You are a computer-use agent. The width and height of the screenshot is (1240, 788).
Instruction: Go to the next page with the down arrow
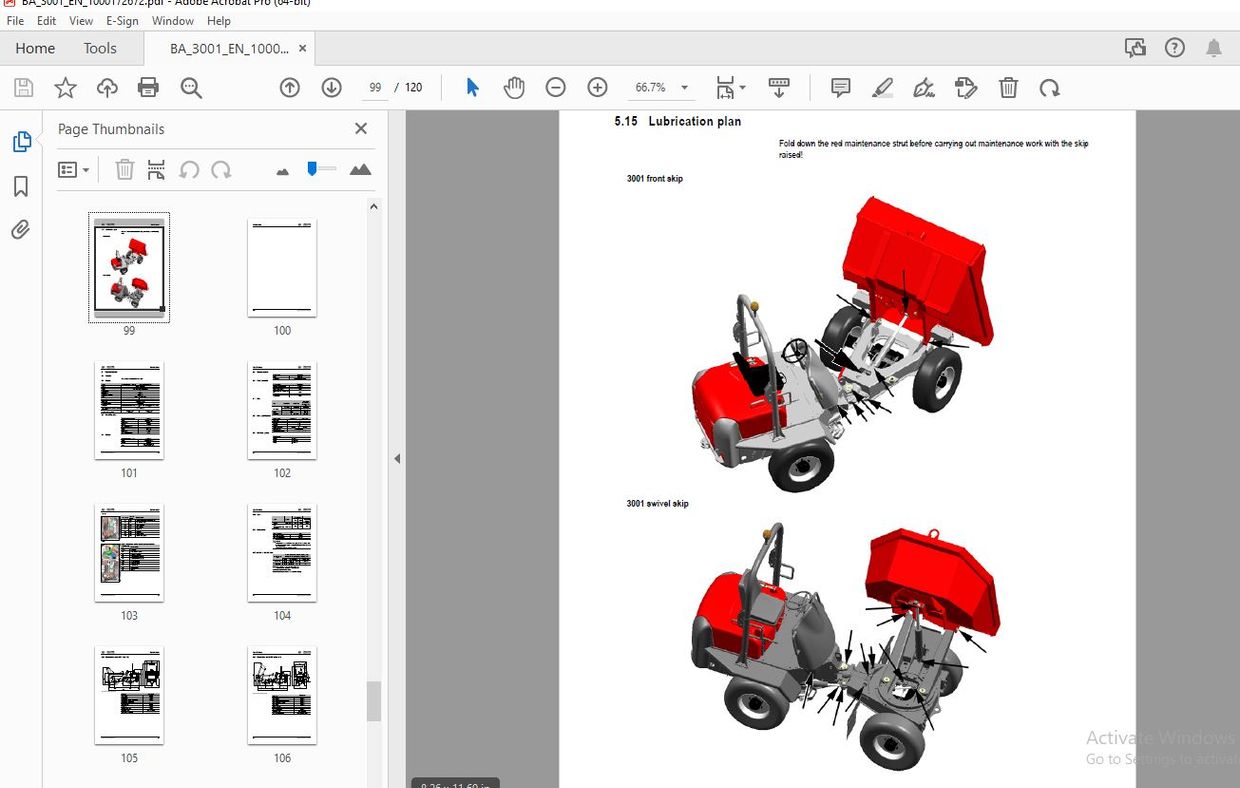[331, 87]
